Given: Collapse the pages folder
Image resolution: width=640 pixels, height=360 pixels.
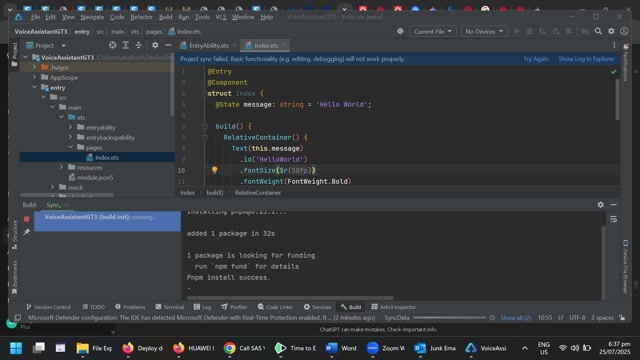Looking at the screenshot, I should [71, 147].
